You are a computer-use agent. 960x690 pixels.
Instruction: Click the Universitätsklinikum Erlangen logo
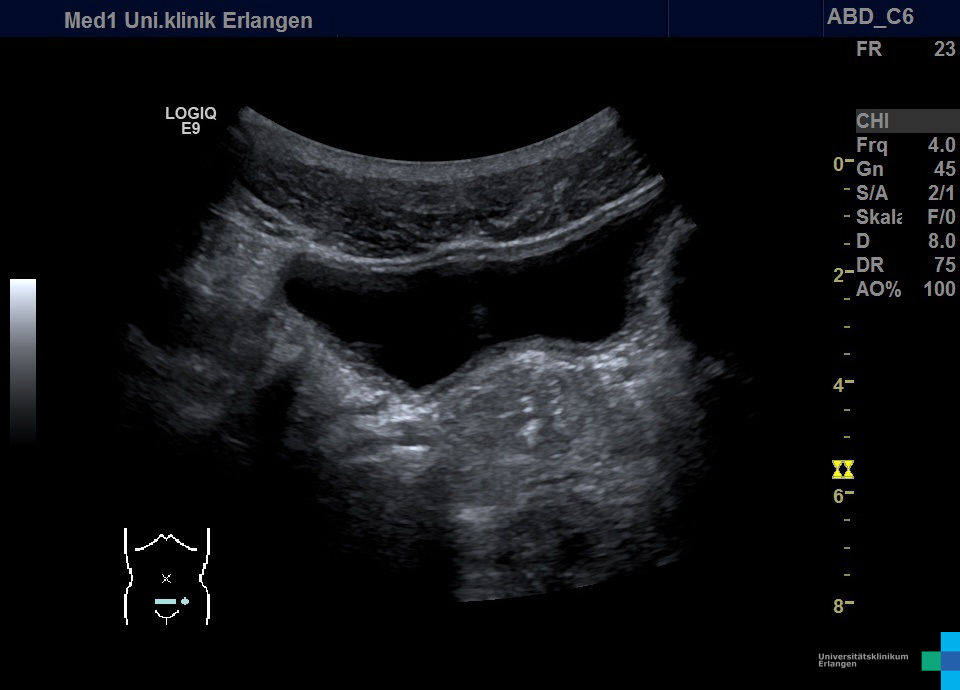click(x=886, y=659)
